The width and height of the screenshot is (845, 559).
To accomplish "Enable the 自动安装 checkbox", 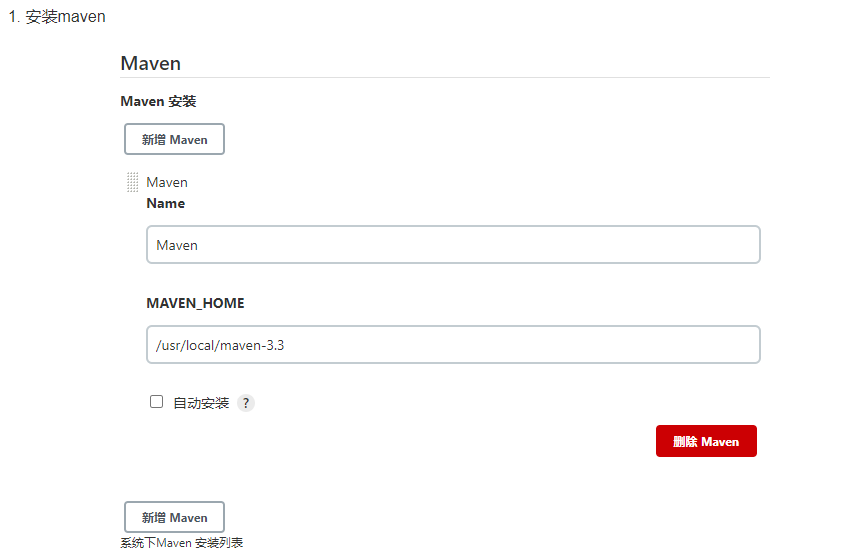I will coord(156,402).
